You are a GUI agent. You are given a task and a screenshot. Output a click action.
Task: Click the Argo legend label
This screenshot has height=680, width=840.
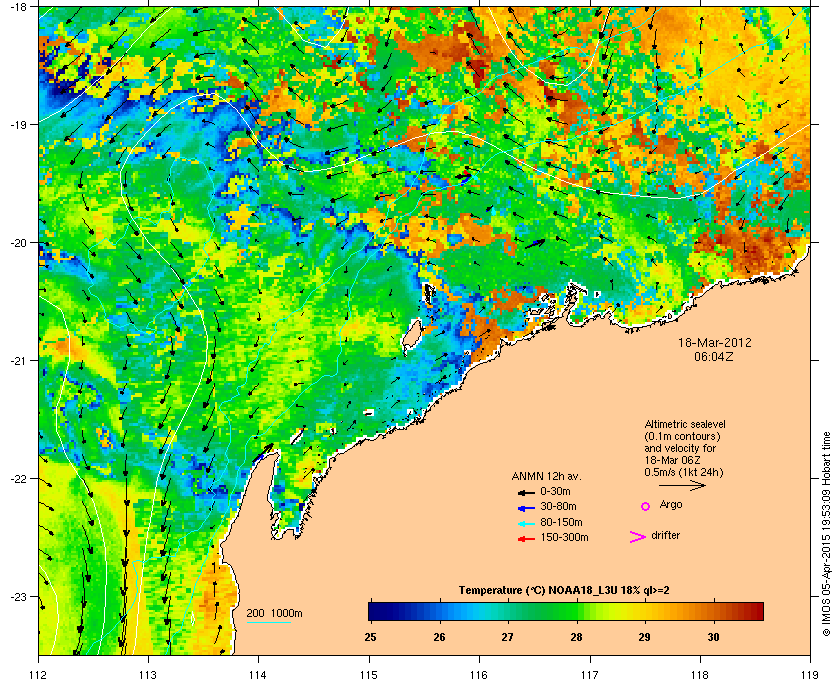(671, 505)
